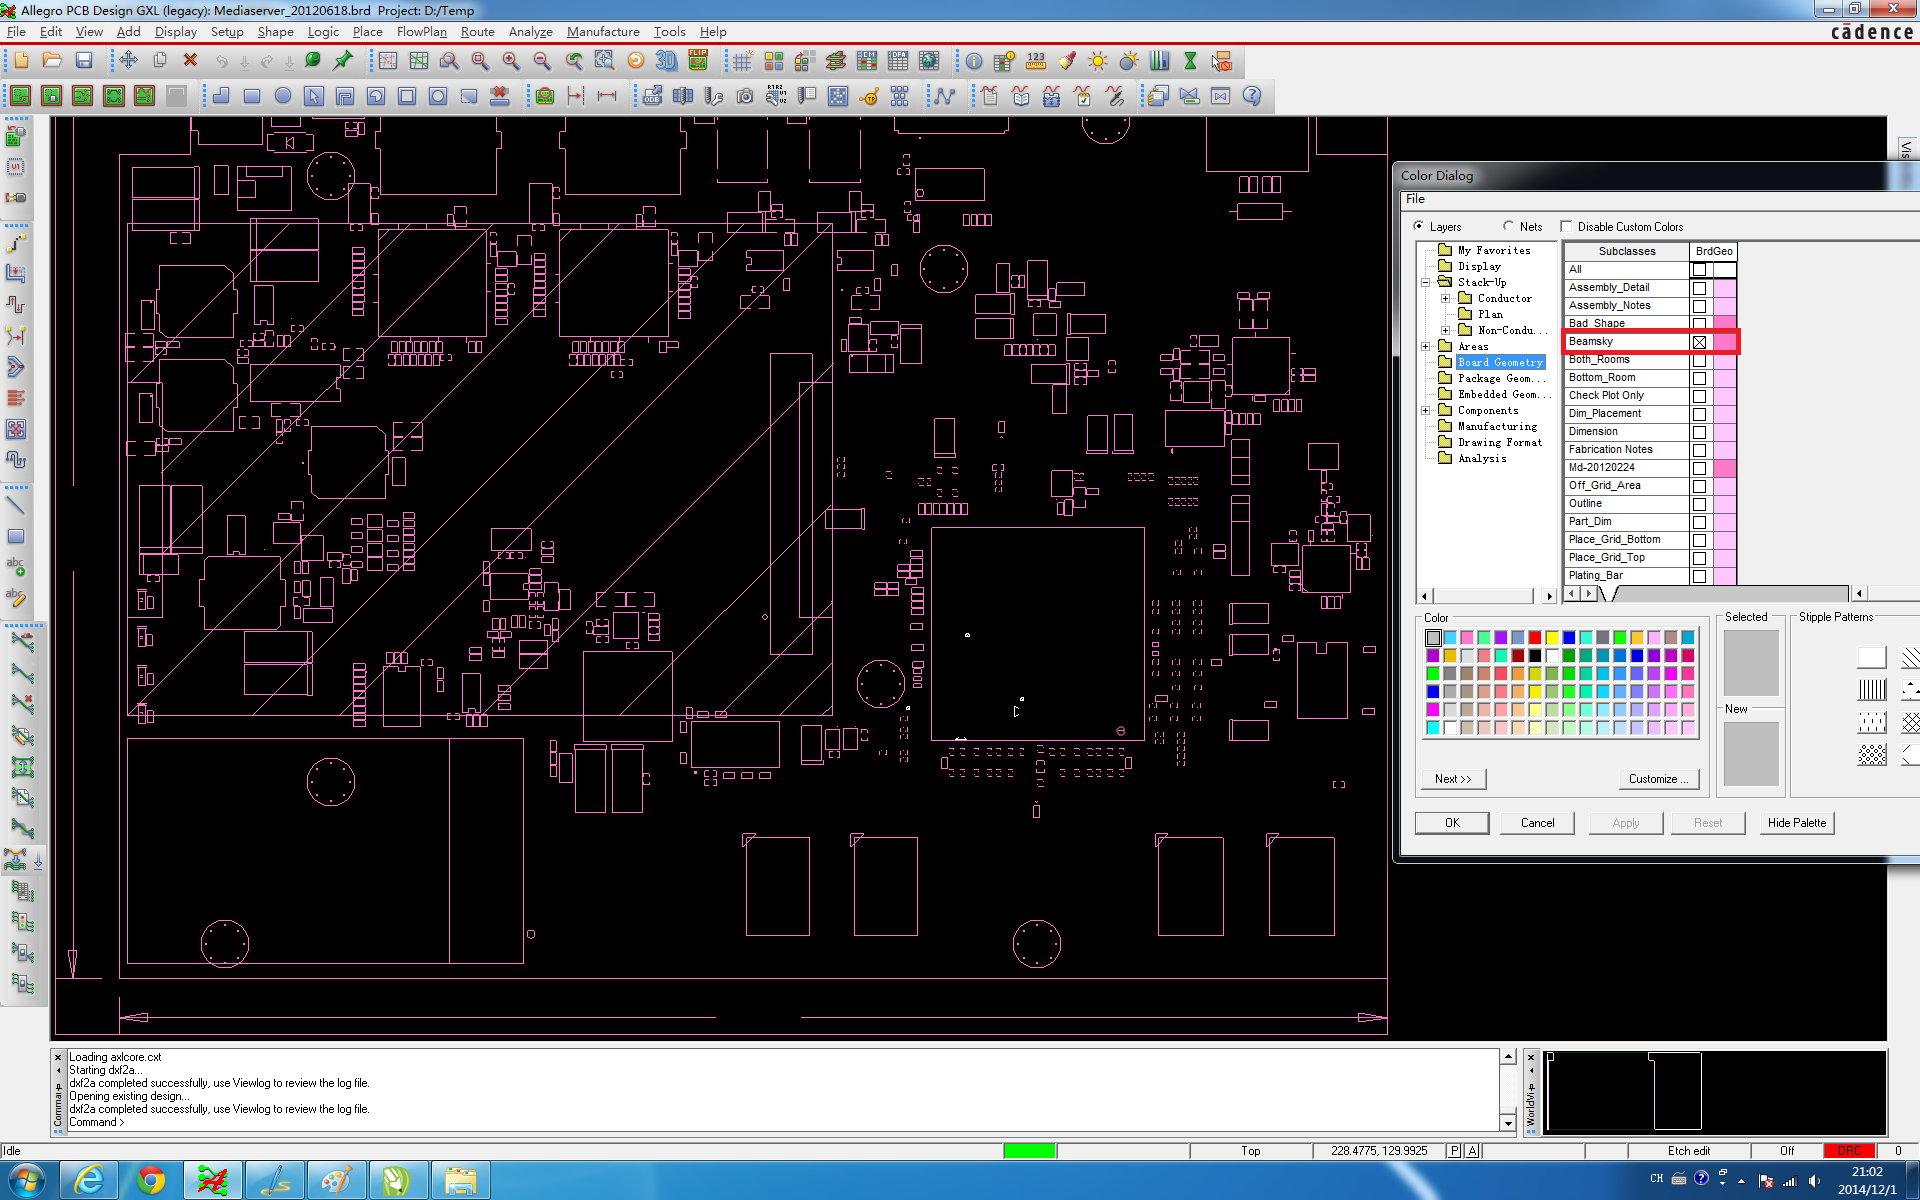Uncheck the Beamsky visibility checkbox

1699,342
